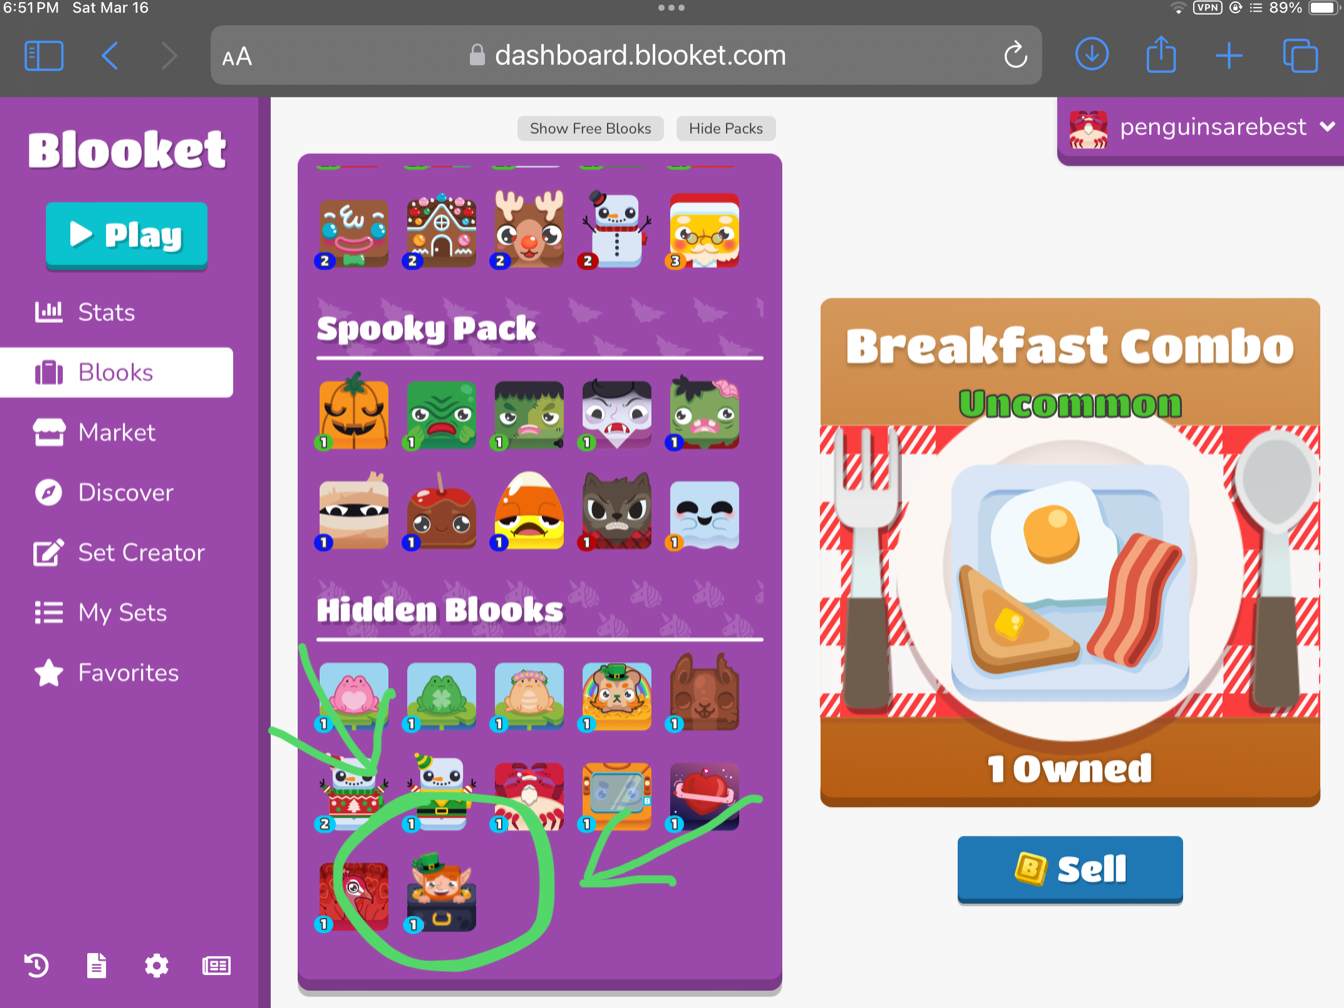
Task: Open Safari tab overview icon
Action: tap(1299, 55)
